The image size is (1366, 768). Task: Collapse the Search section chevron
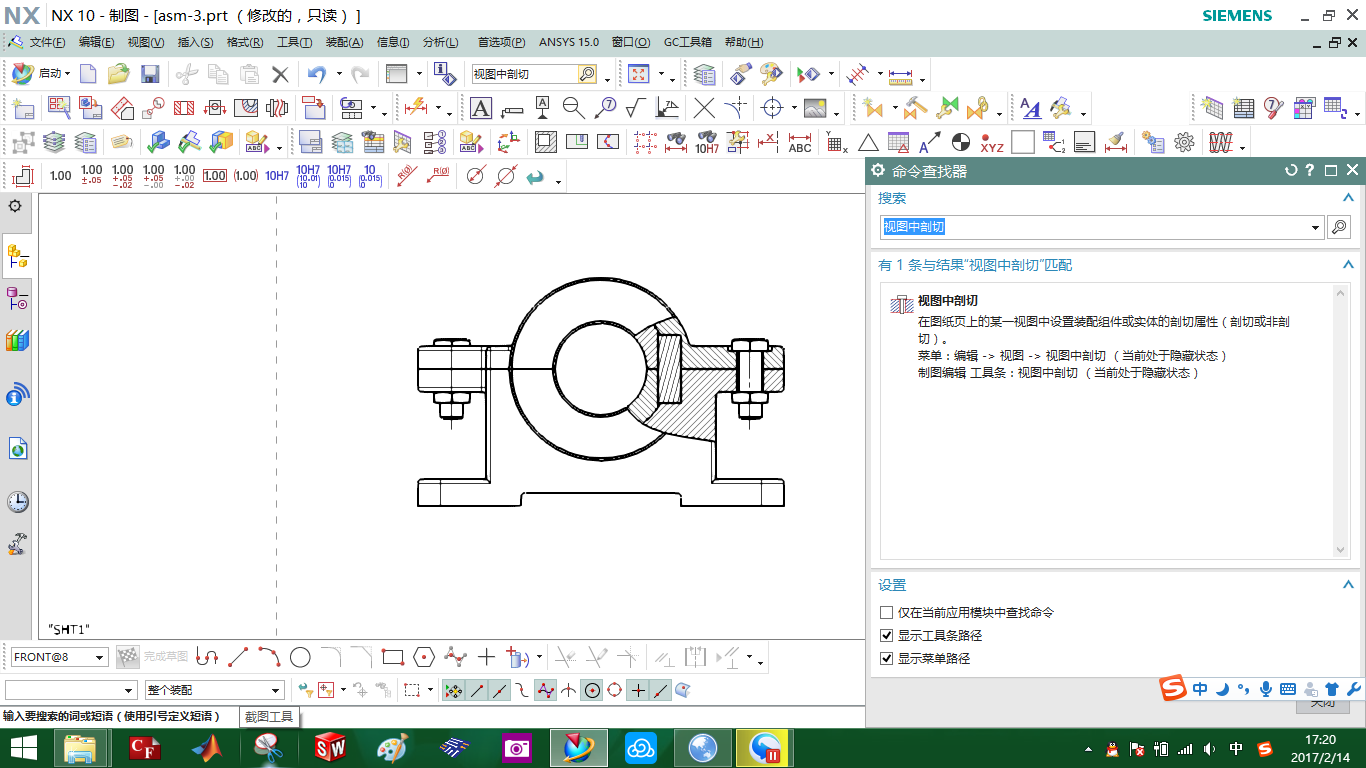(1348, 198)
